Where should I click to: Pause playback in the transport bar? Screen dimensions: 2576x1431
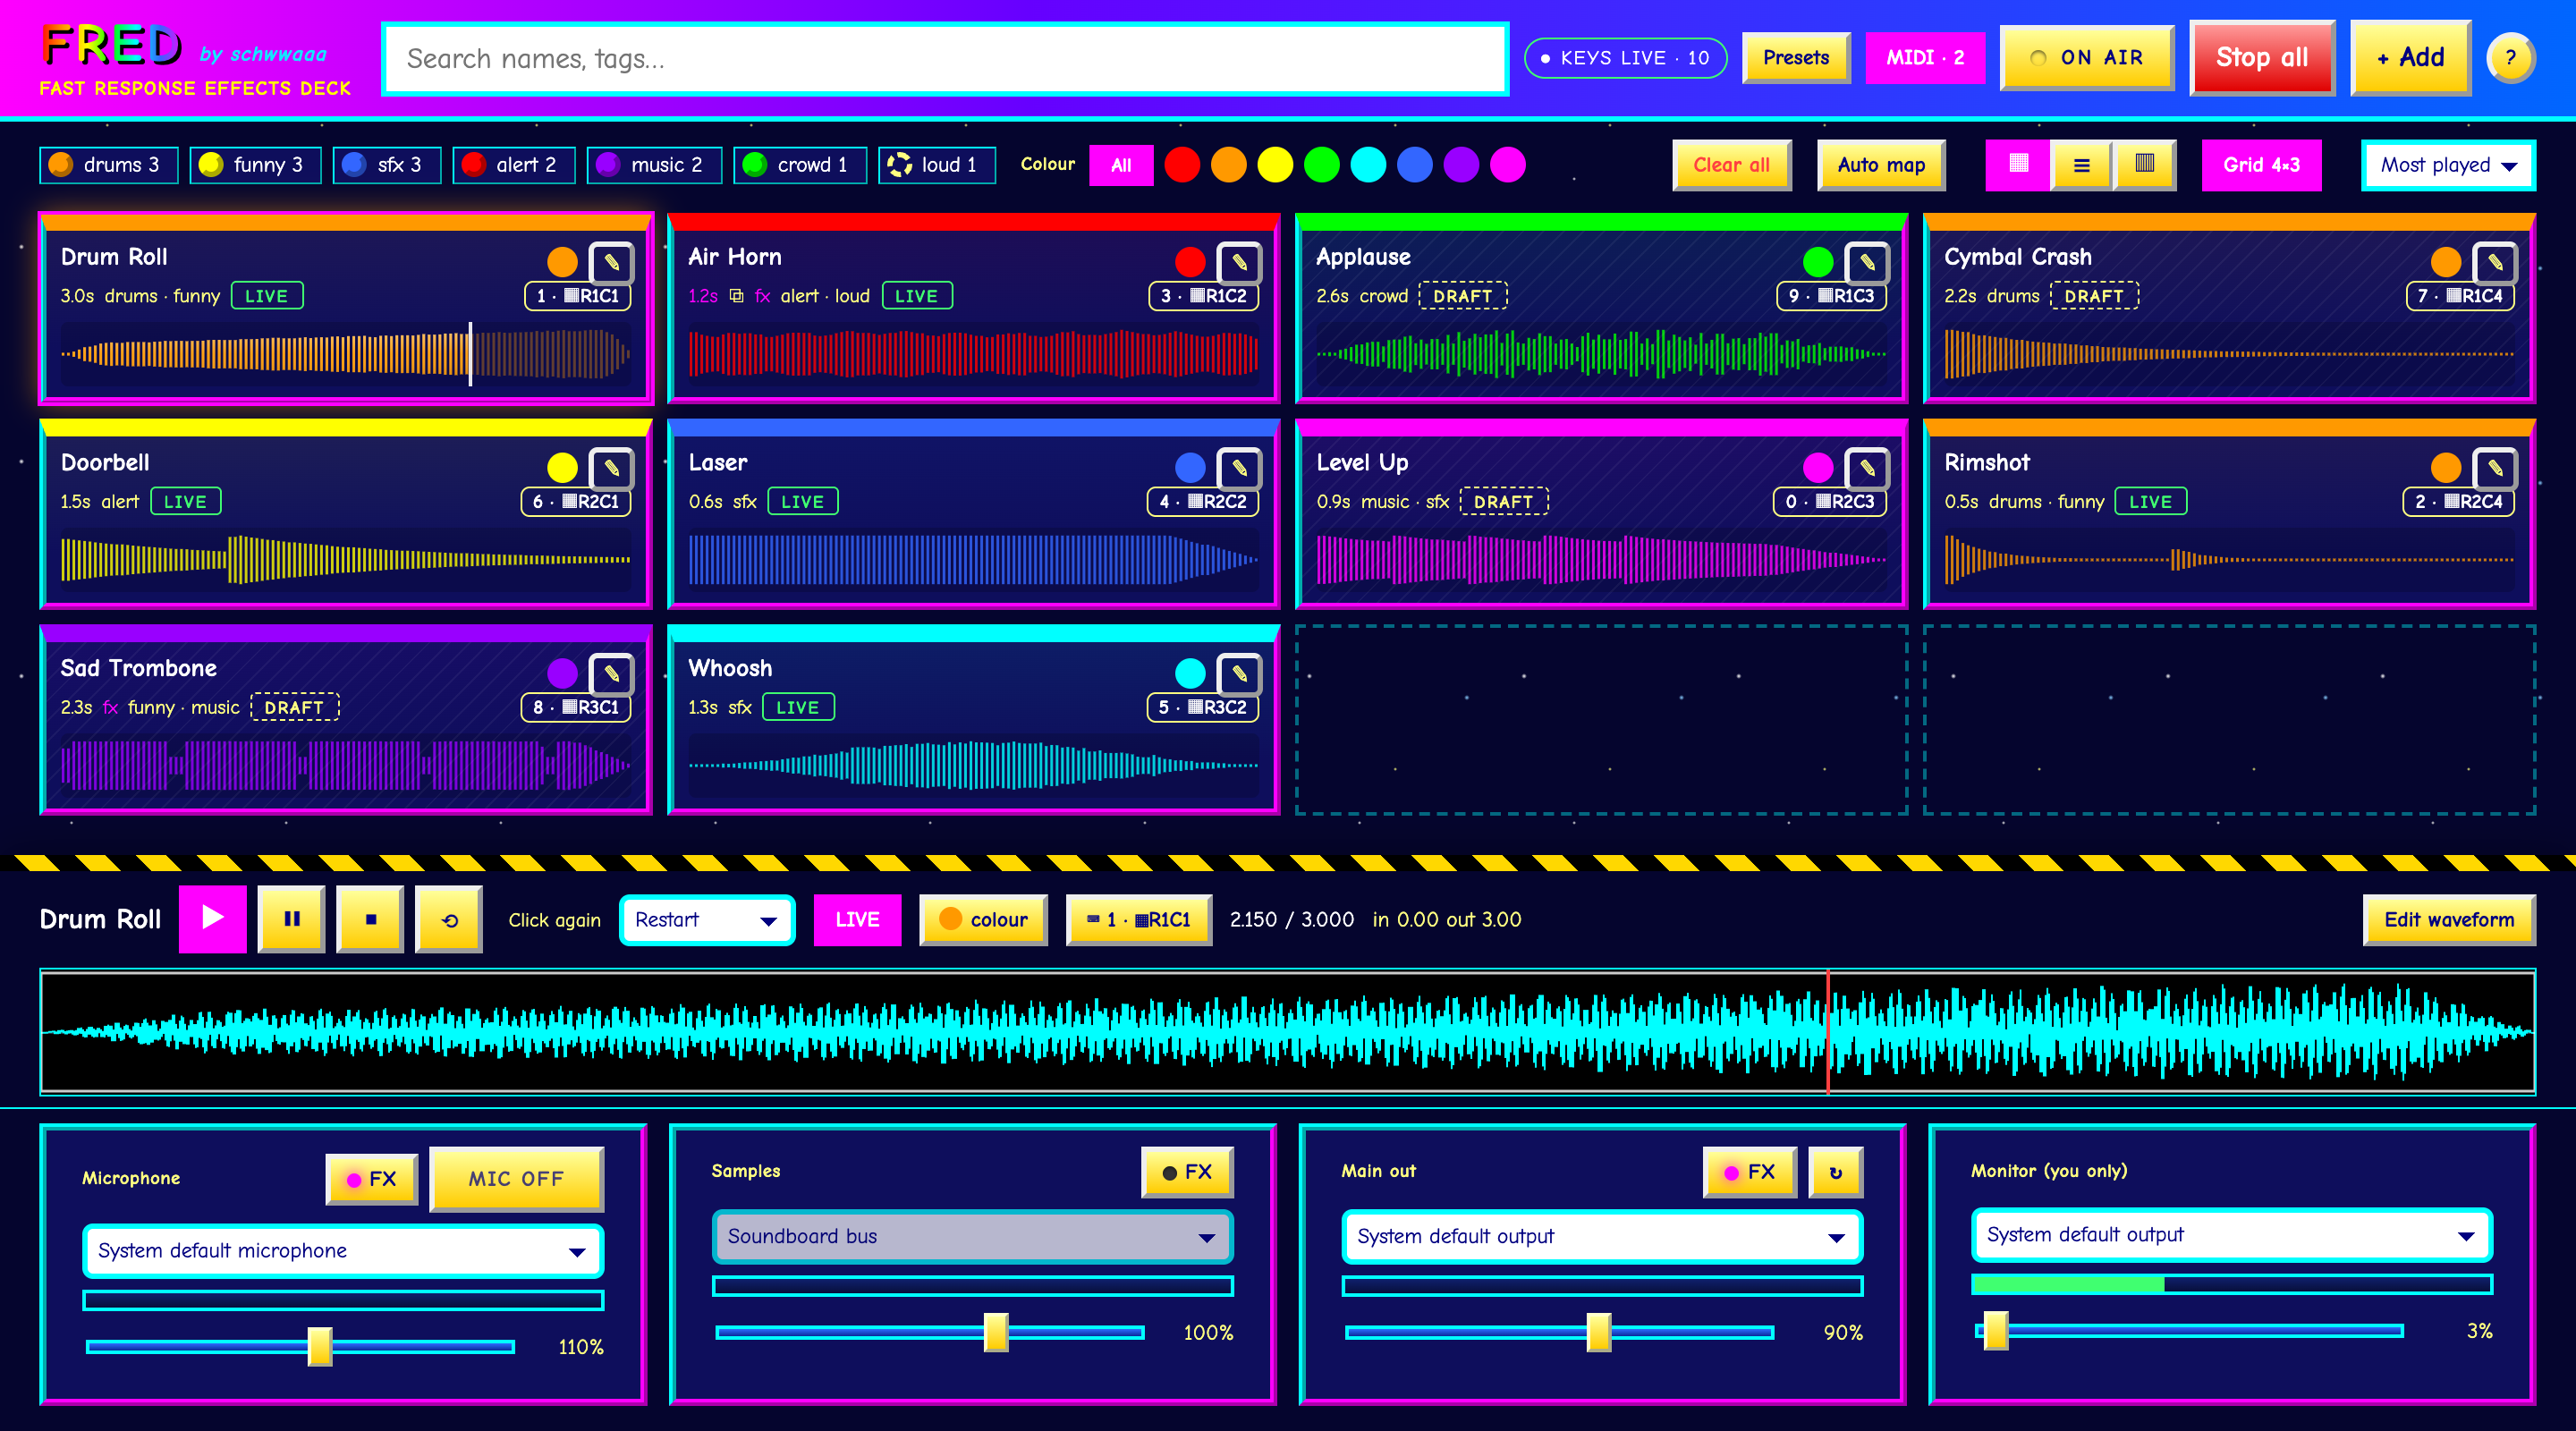pos(291,918)
